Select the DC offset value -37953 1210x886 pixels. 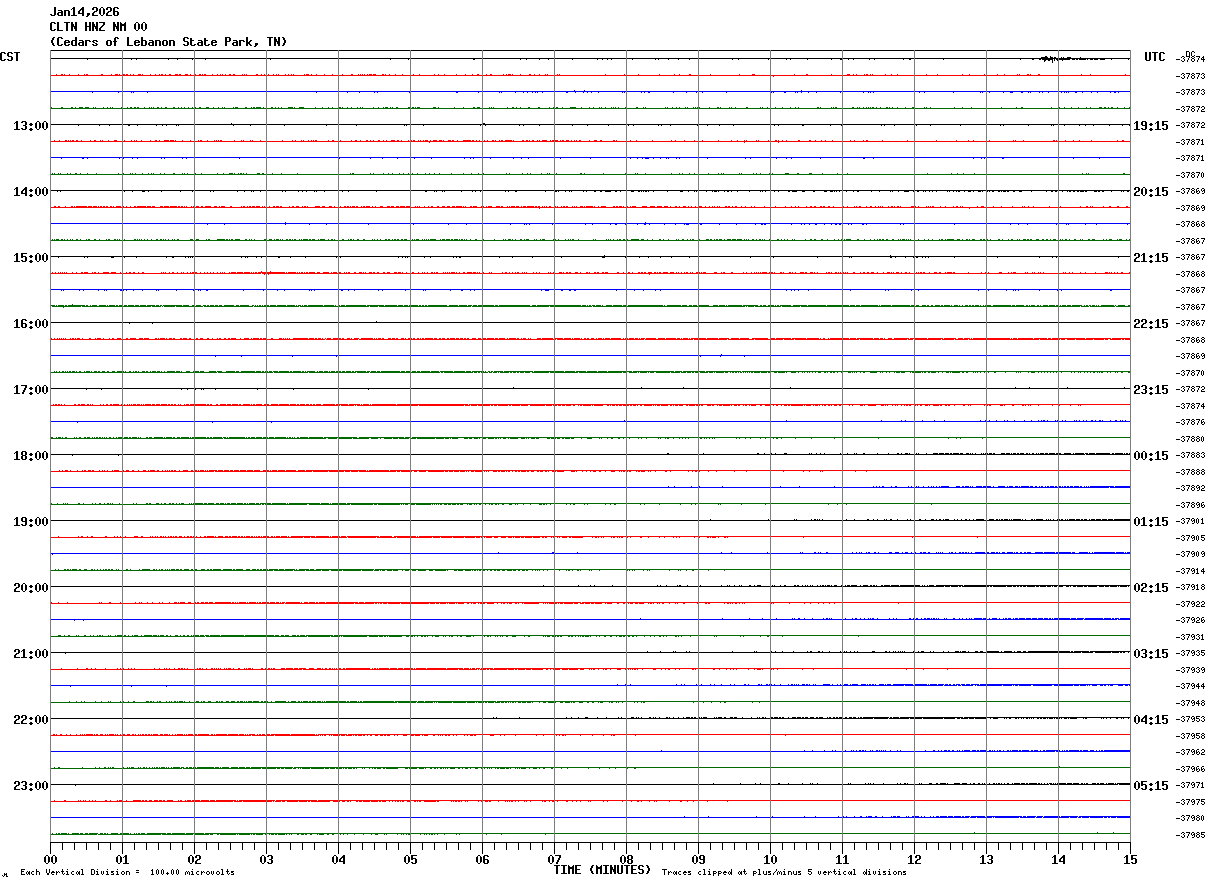point(1191,720)
